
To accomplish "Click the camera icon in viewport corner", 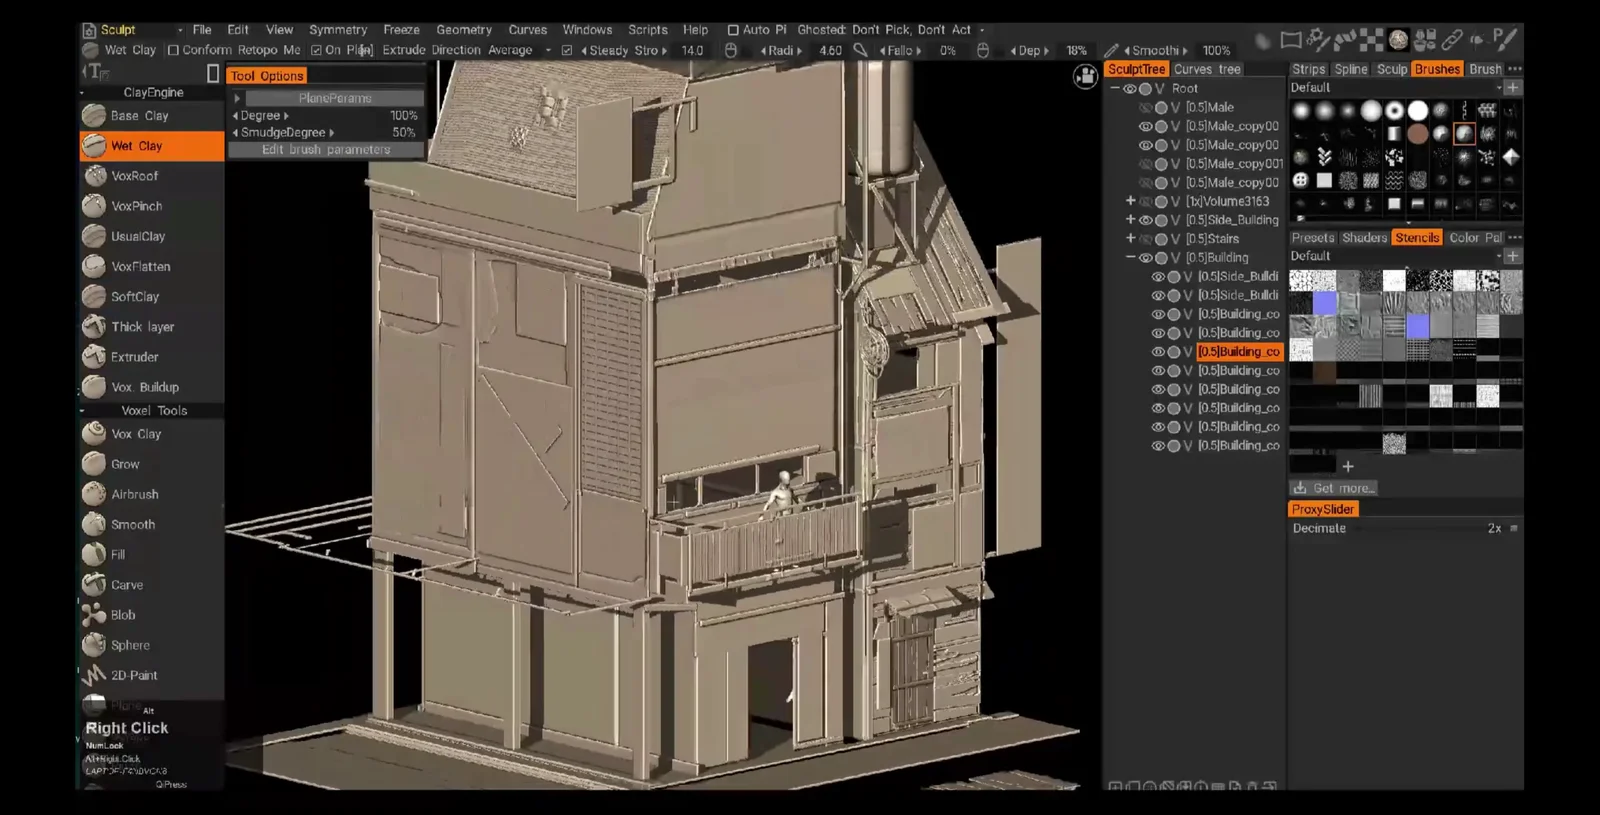I will 1085,76.
